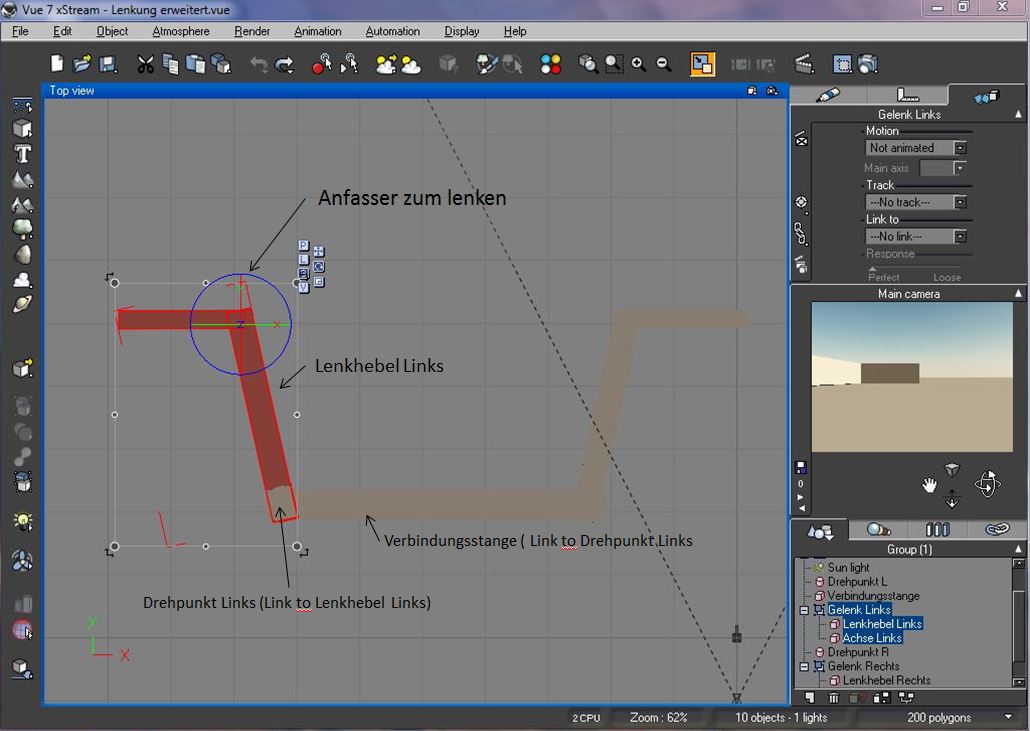Viewport: 1030px width, 731px height.
Task: Click the zoom in magnifier icon
Action: point(639,65)
